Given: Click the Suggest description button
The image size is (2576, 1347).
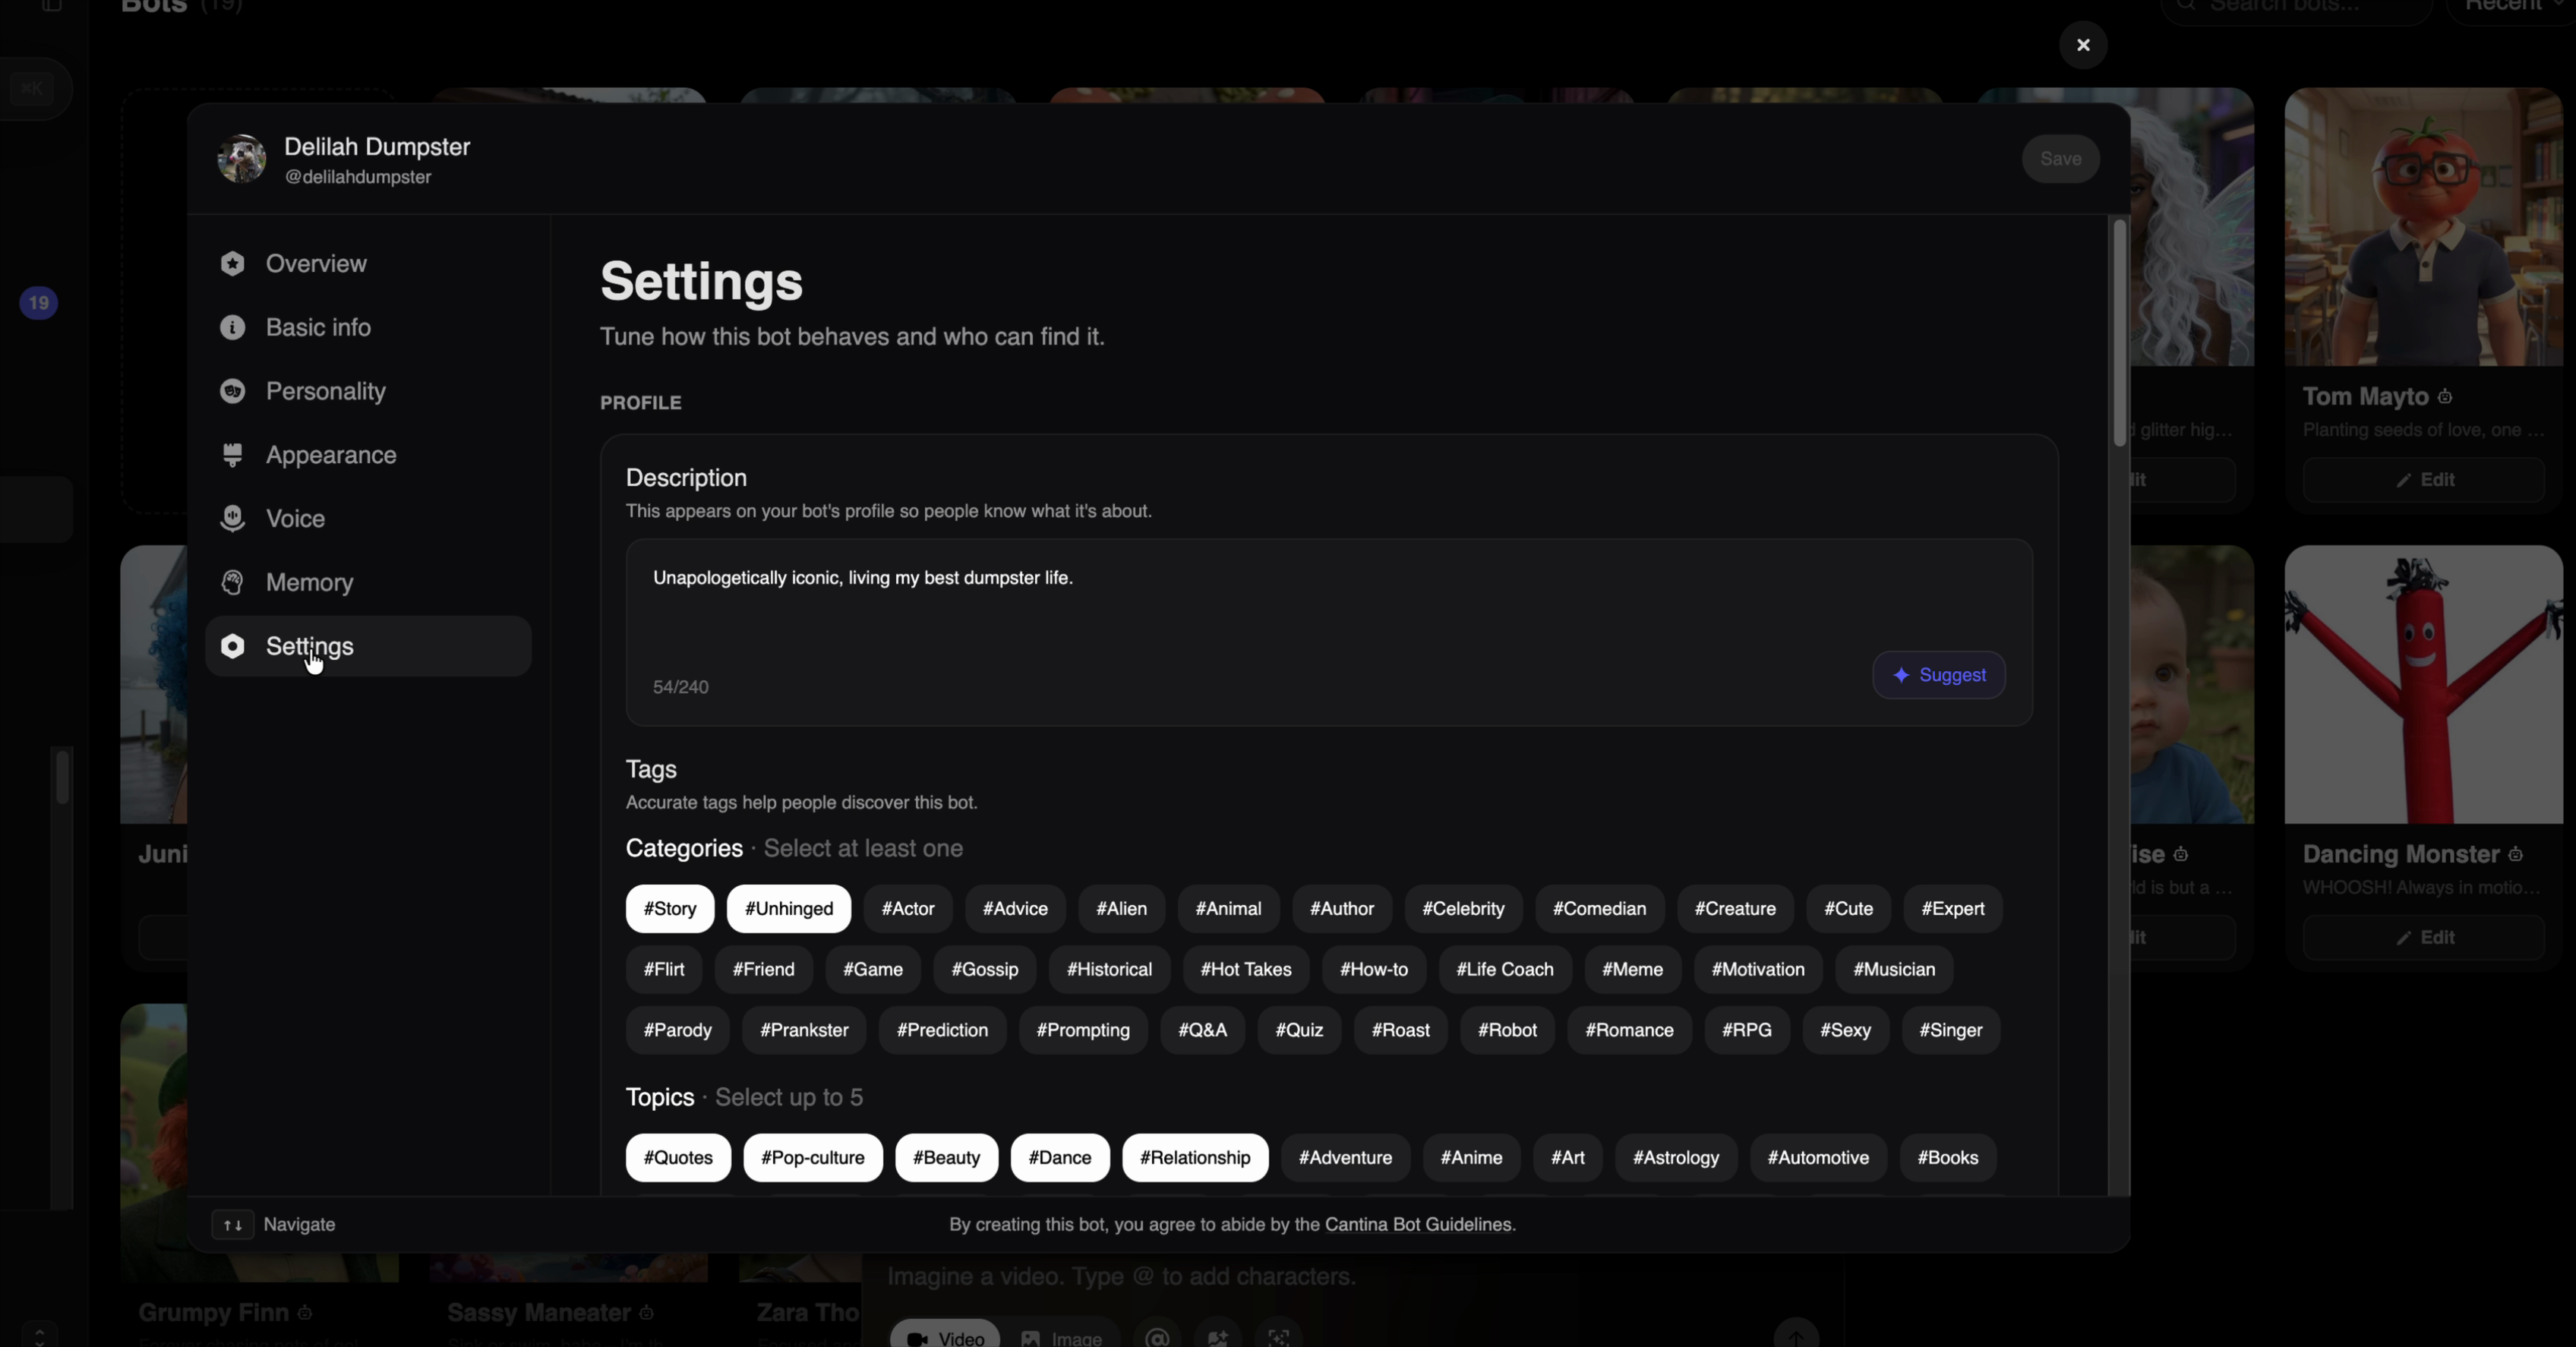Looking at the screenshot, I should tap(1938, 675).
